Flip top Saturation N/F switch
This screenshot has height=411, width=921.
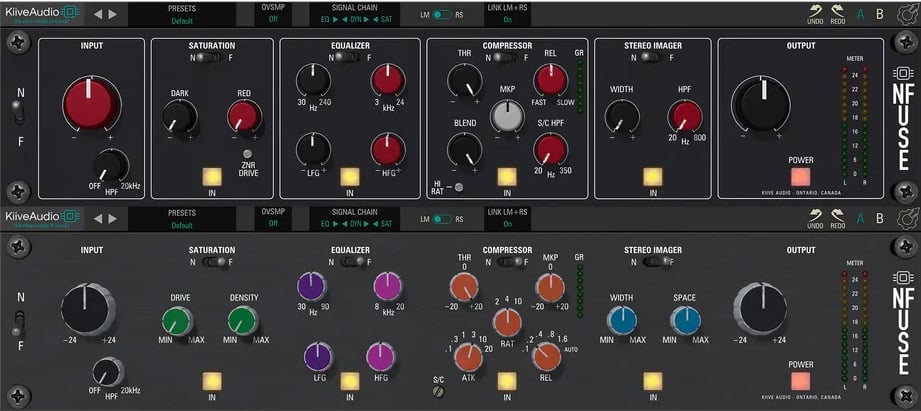click(210, 58)
